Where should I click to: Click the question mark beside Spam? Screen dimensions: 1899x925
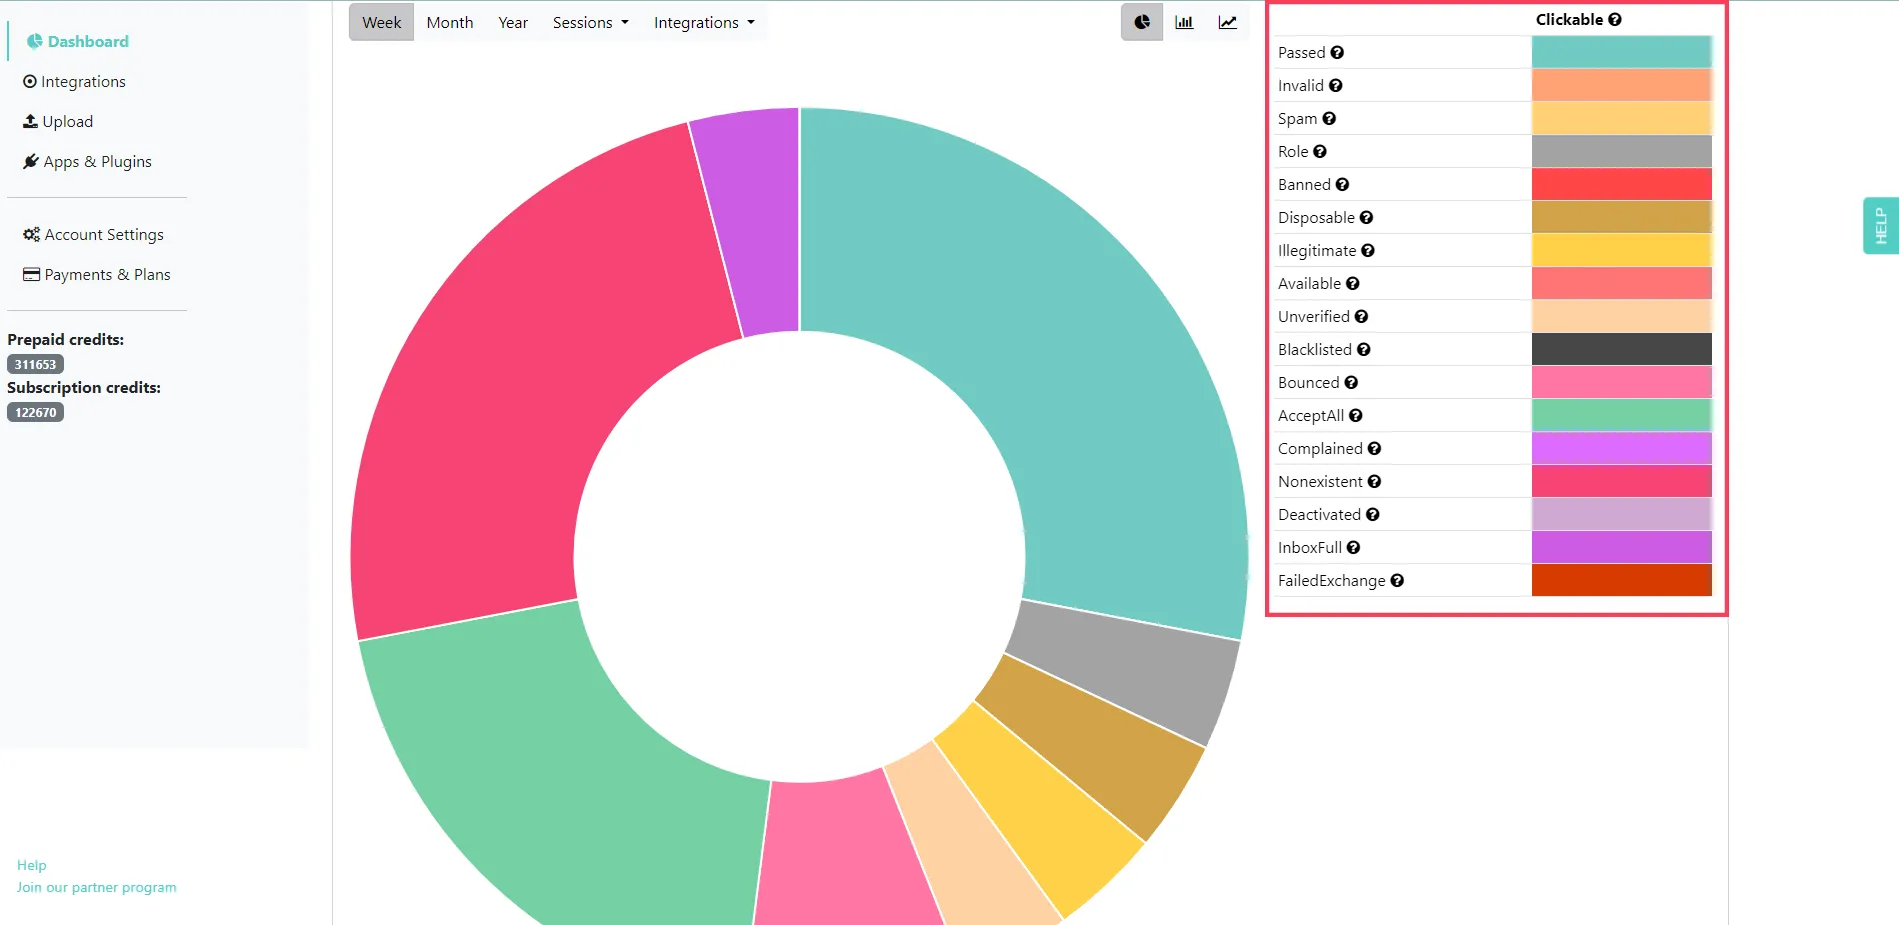coord(1329,119)
